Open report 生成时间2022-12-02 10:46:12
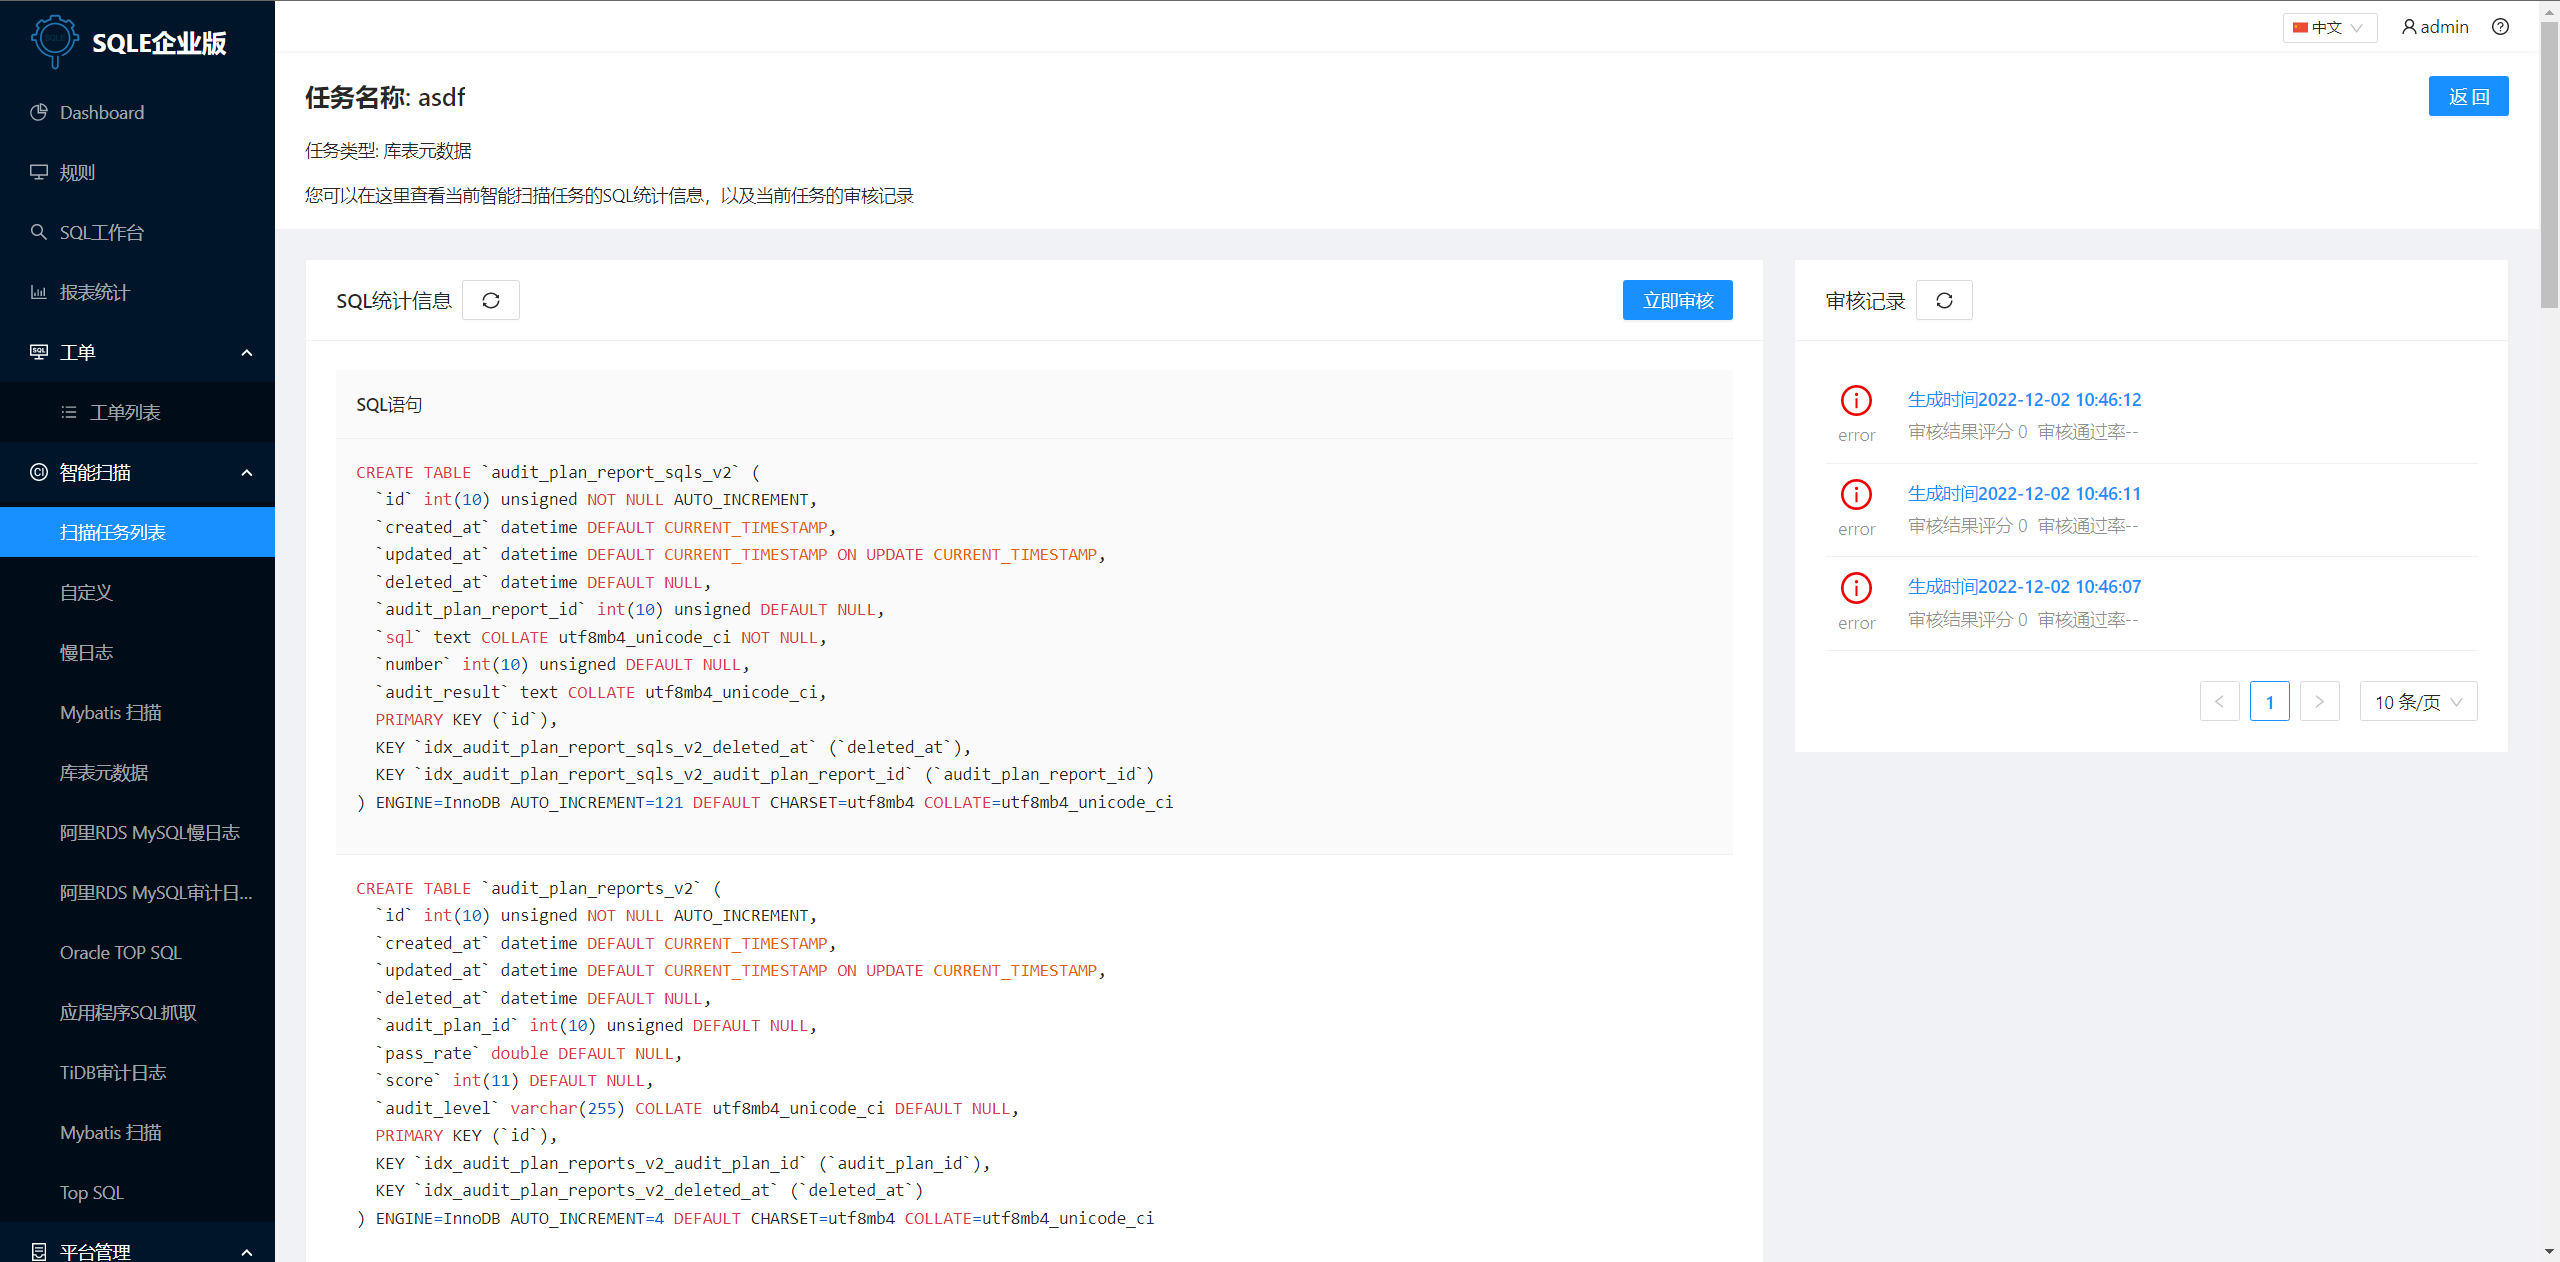The width and height of the screenshot is (2560, 1262). click(2024, 399)
